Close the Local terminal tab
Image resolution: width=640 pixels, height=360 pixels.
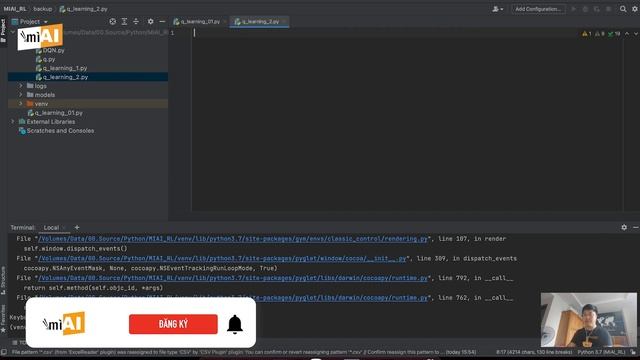(x=64, y=227)
